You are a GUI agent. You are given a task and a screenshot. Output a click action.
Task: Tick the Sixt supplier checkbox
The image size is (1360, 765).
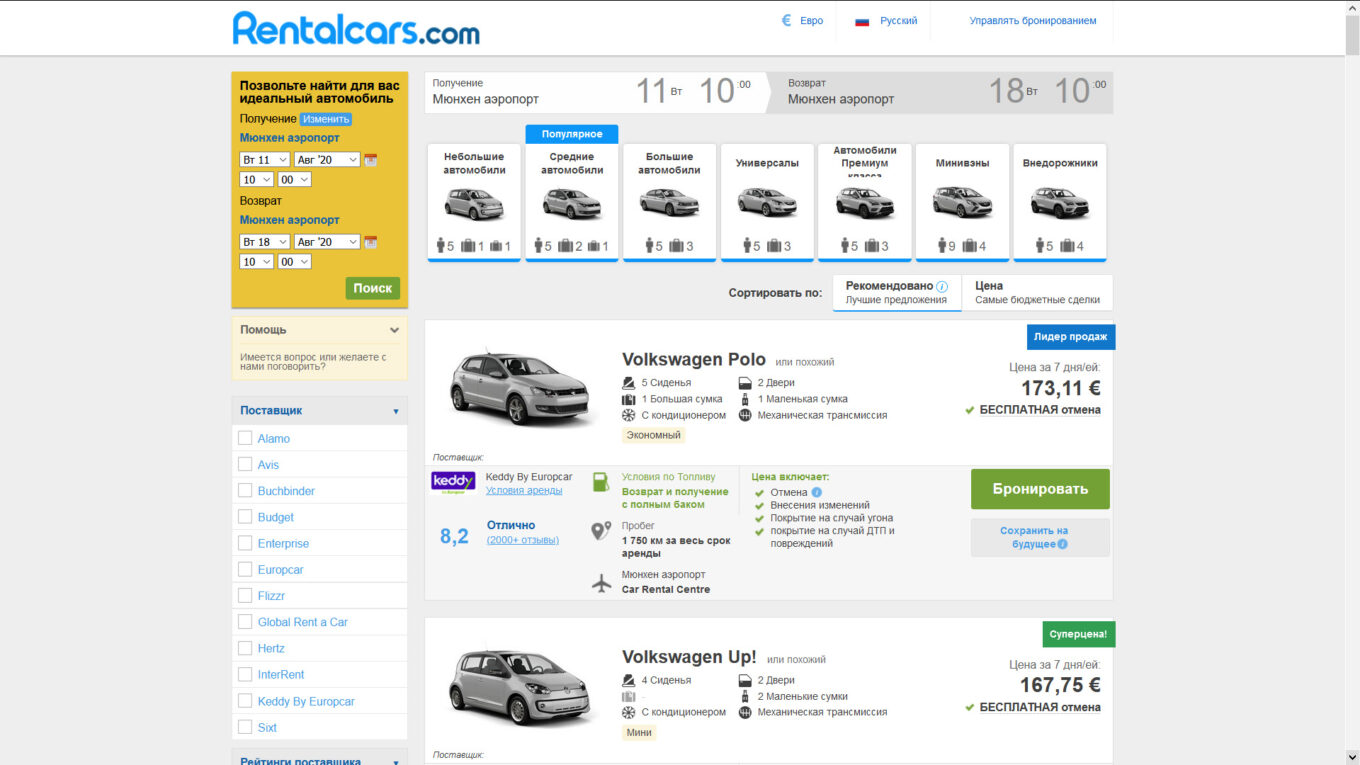pos(245,727)
